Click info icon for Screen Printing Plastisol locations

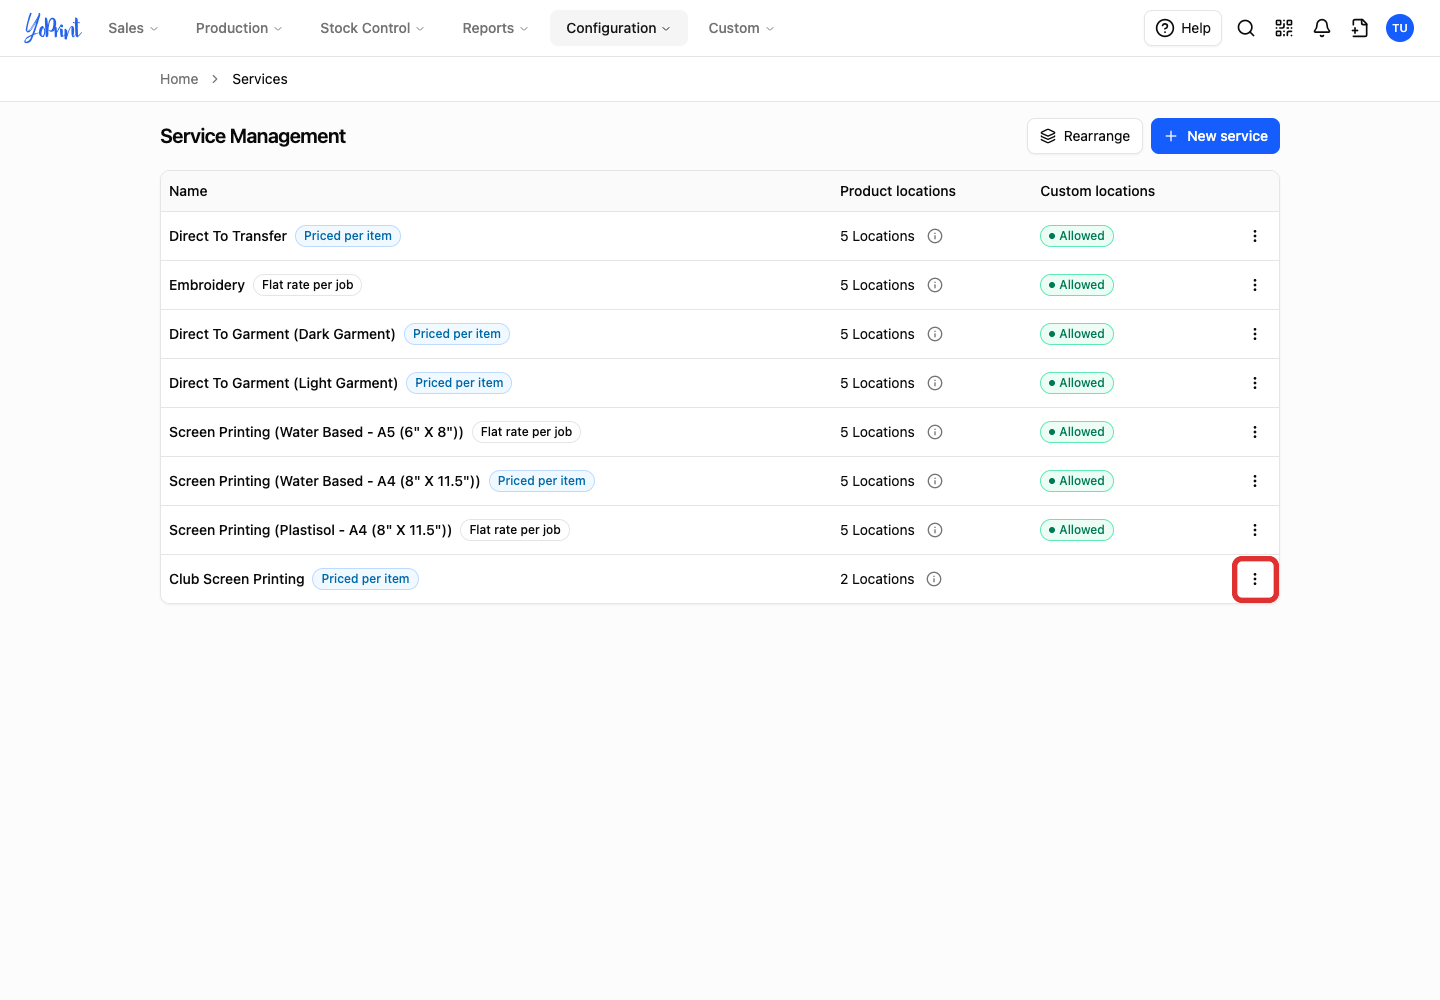tap(935, 530)
